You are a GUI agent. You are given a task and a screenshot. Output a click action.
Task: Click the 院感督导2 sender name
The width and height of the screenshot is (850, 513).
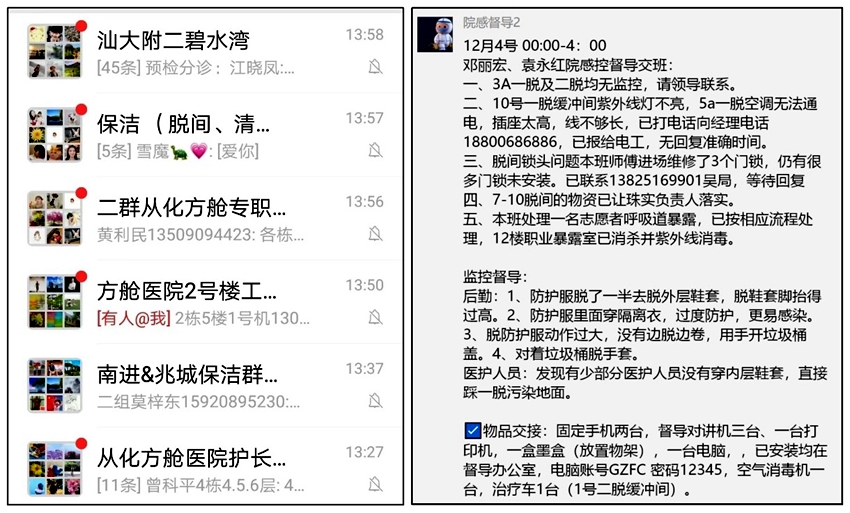[491, 22]
